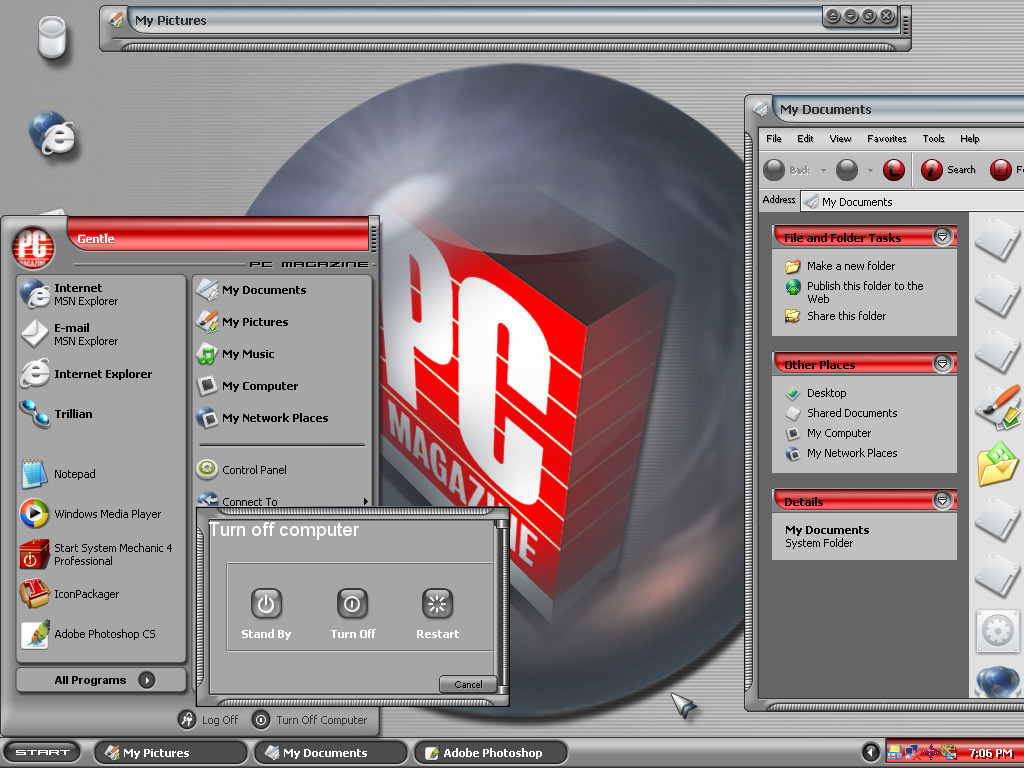Open Notepad from Start menu
This screenshot has height=768, width=1024.
coord(101,473)
